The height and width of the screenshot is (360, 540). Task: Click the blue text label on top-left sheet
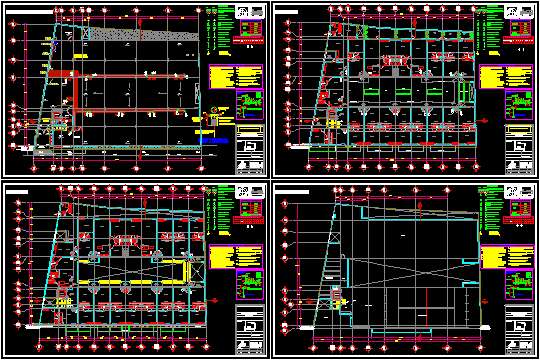tap(214, 141)
